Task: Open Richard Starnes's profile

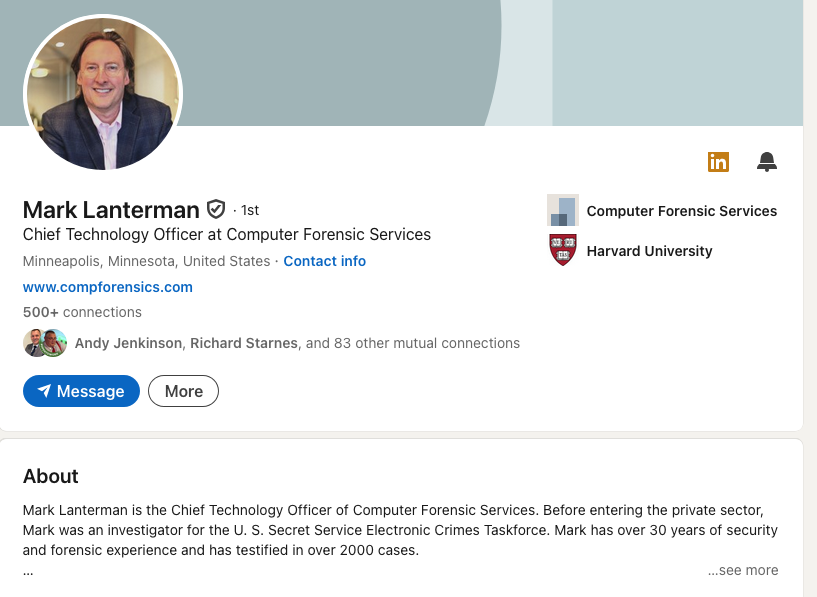Action: 243,342
